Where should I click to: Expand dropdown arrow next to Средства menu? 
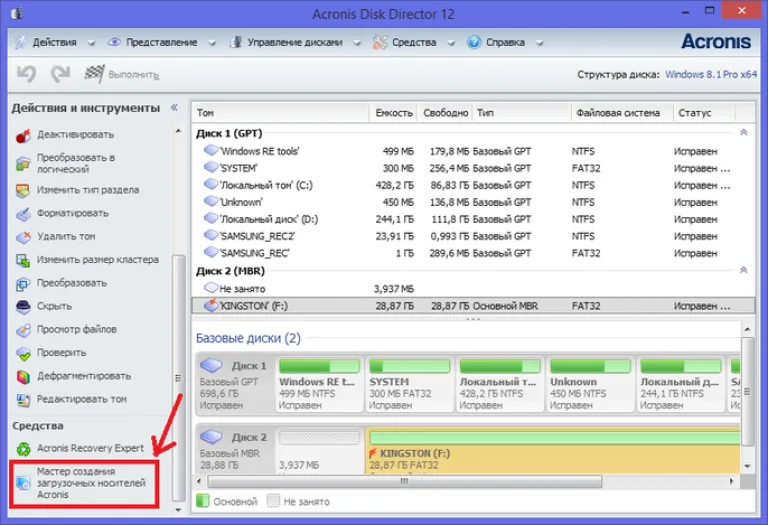pos(451,43)
